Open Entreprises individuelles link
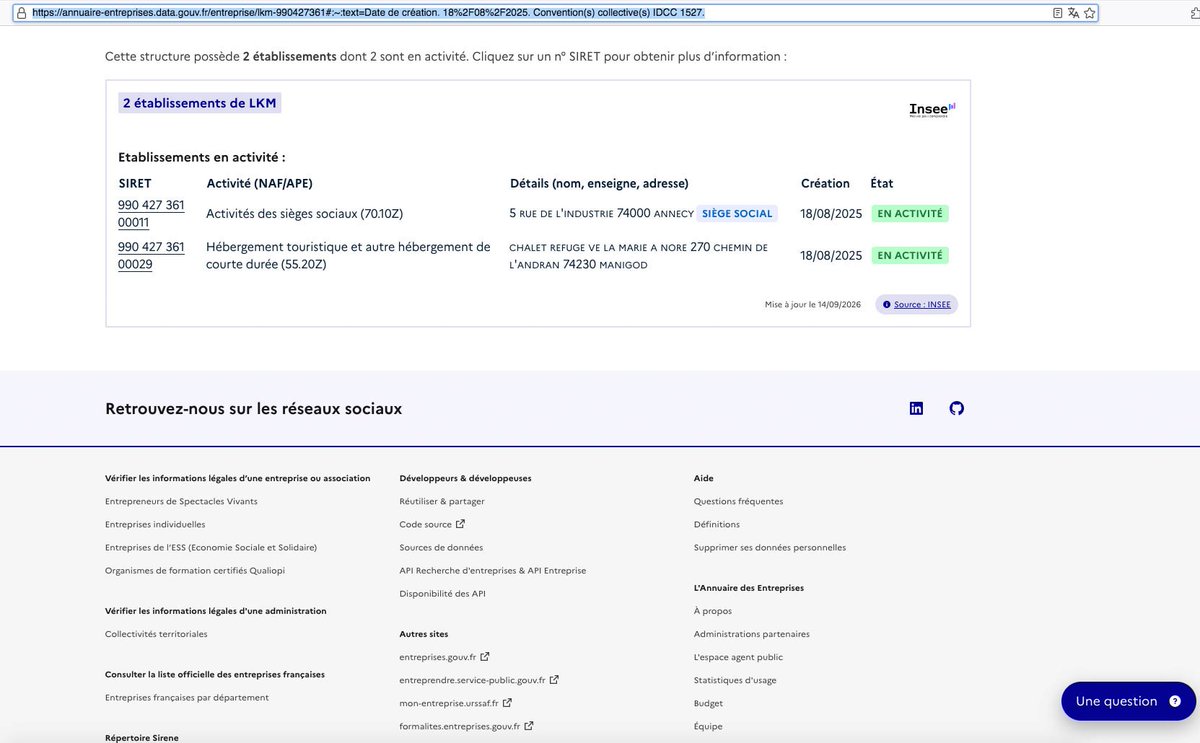1200x743 pixels. pyautogui.click(x=155, y=524)
